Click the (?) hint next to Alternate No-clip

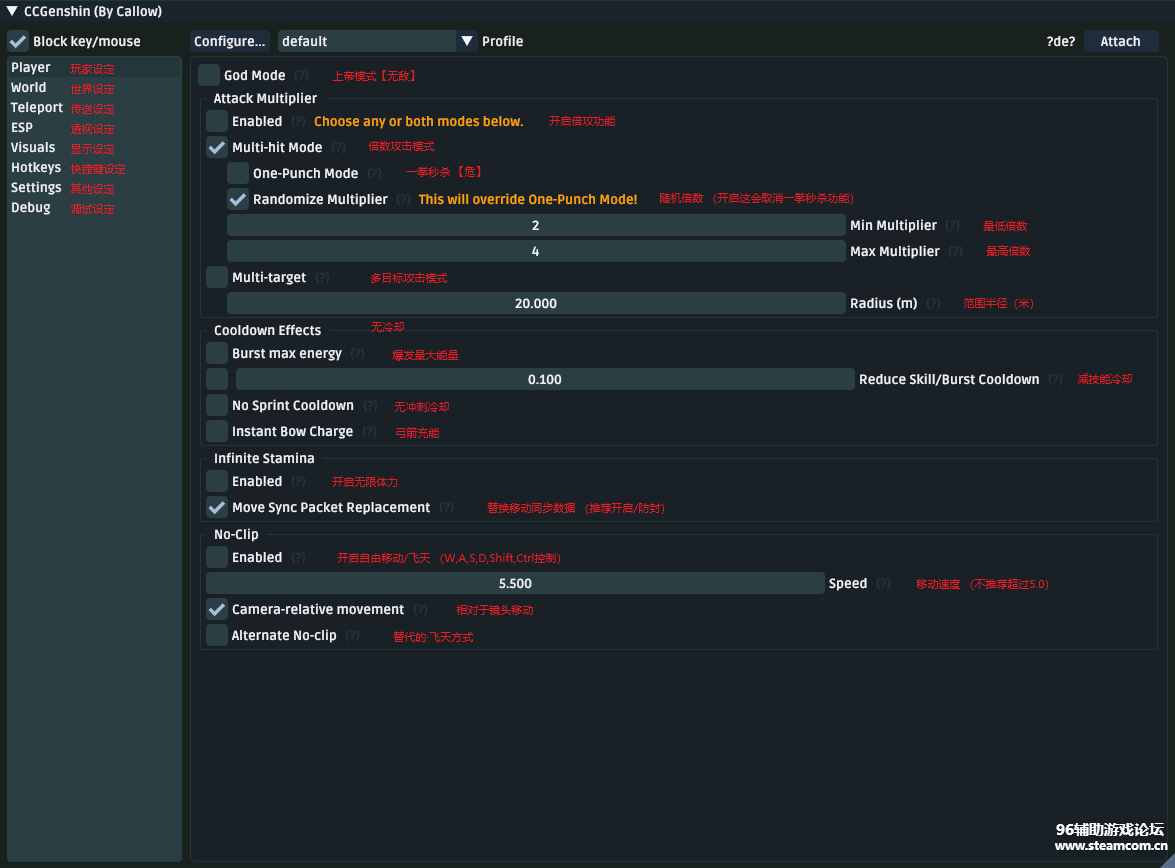(x=352, y=636)
